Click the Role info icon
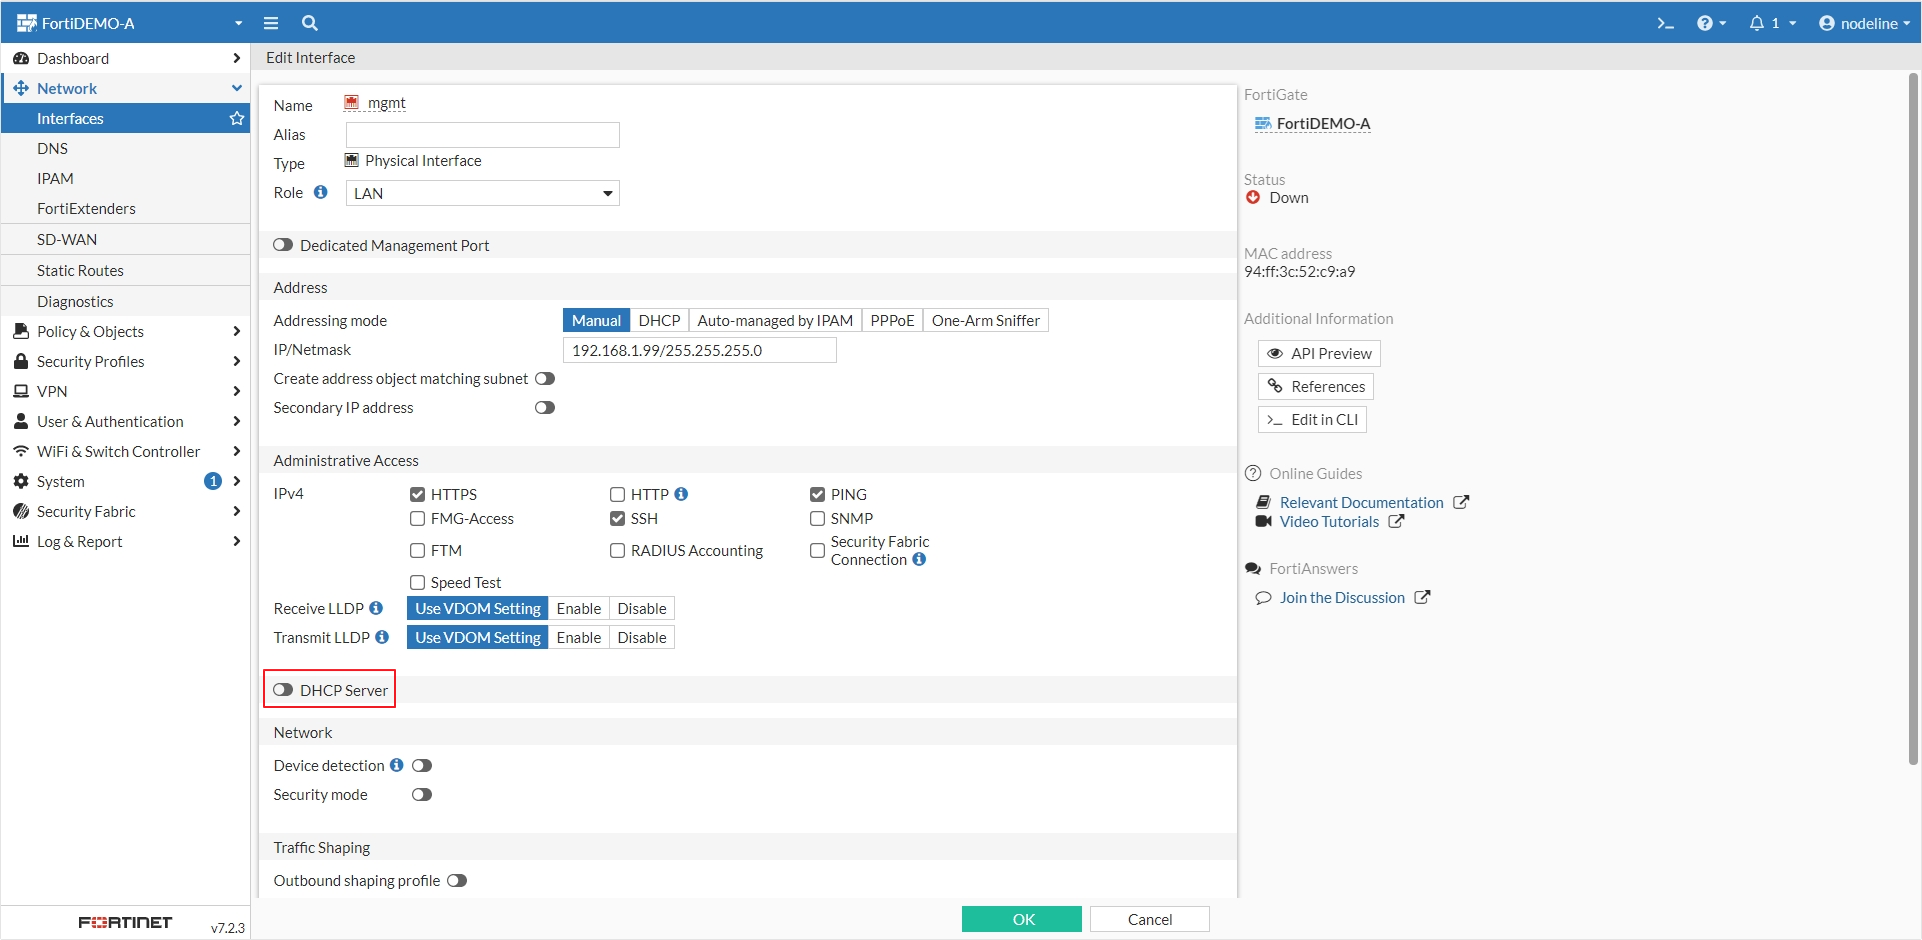Image resolution: width=1922 pixels, height=940 pixels. 320,192
